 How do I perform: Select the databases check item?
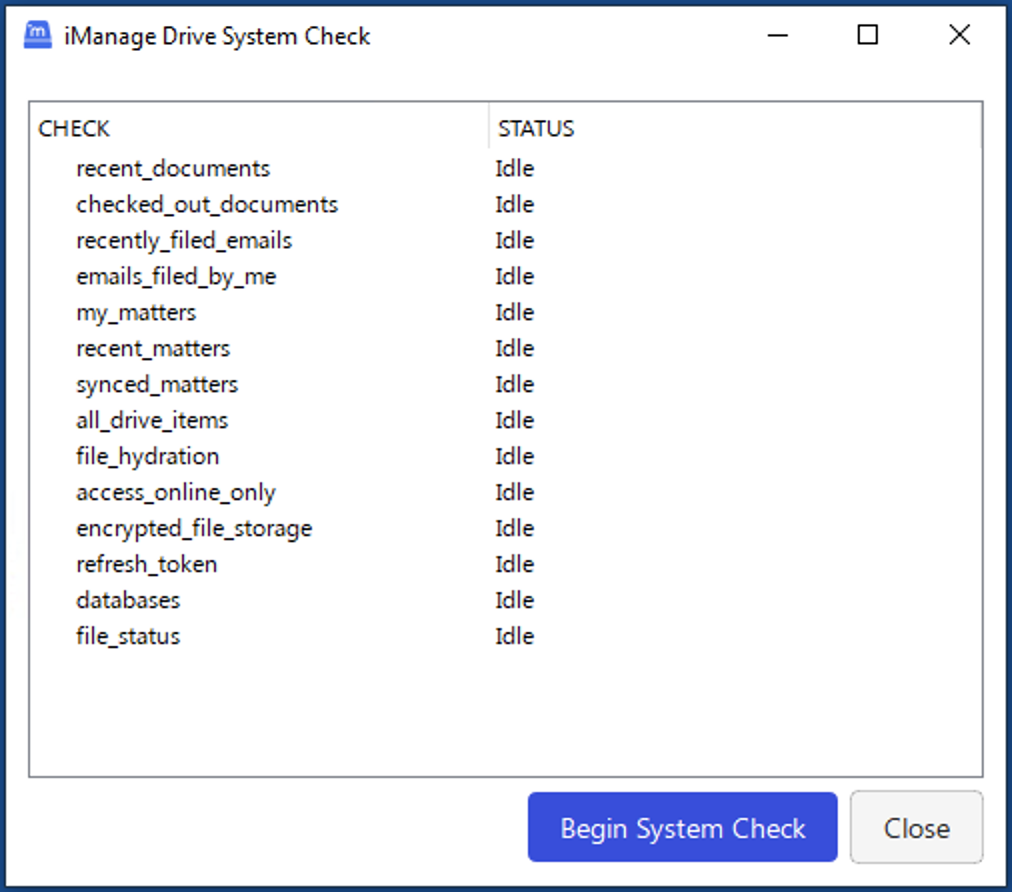click(128, 600)
